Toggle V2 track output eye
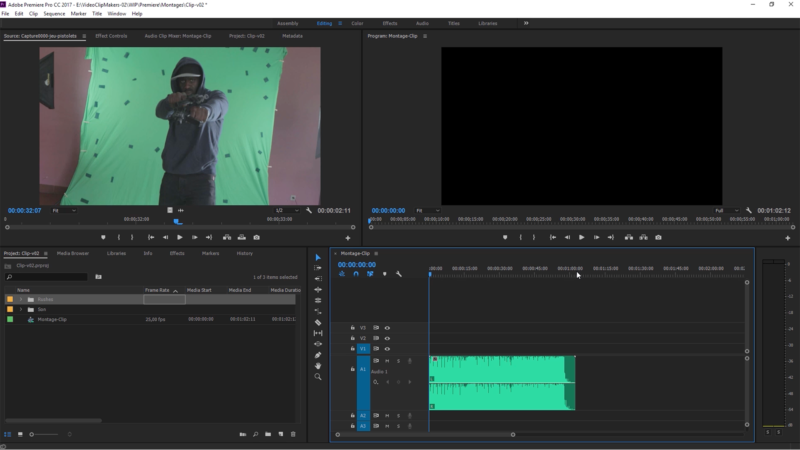The width and height of the screenshot is (800, 450). [x=387, y=338]
